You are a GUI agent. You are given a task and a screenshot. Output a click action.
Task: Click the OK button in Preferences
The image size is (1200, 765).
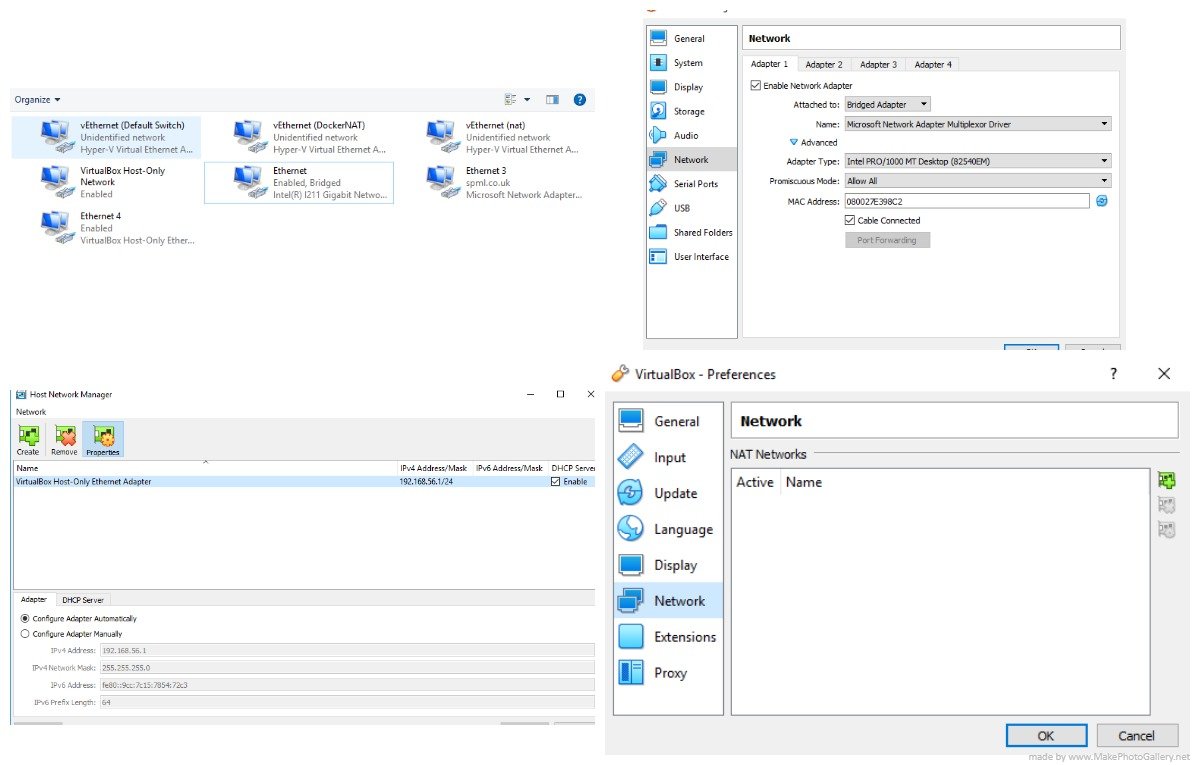tap(1046, 735)
